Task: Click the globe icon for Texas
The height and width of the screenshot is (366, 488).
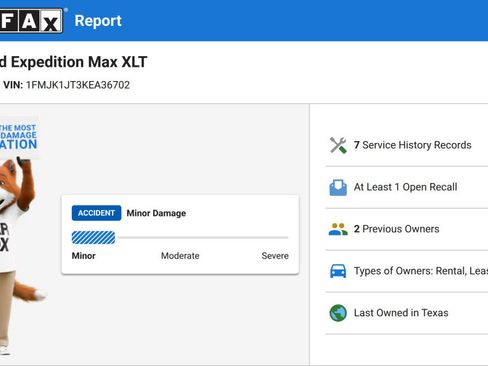Action: (x=338, y=313)
